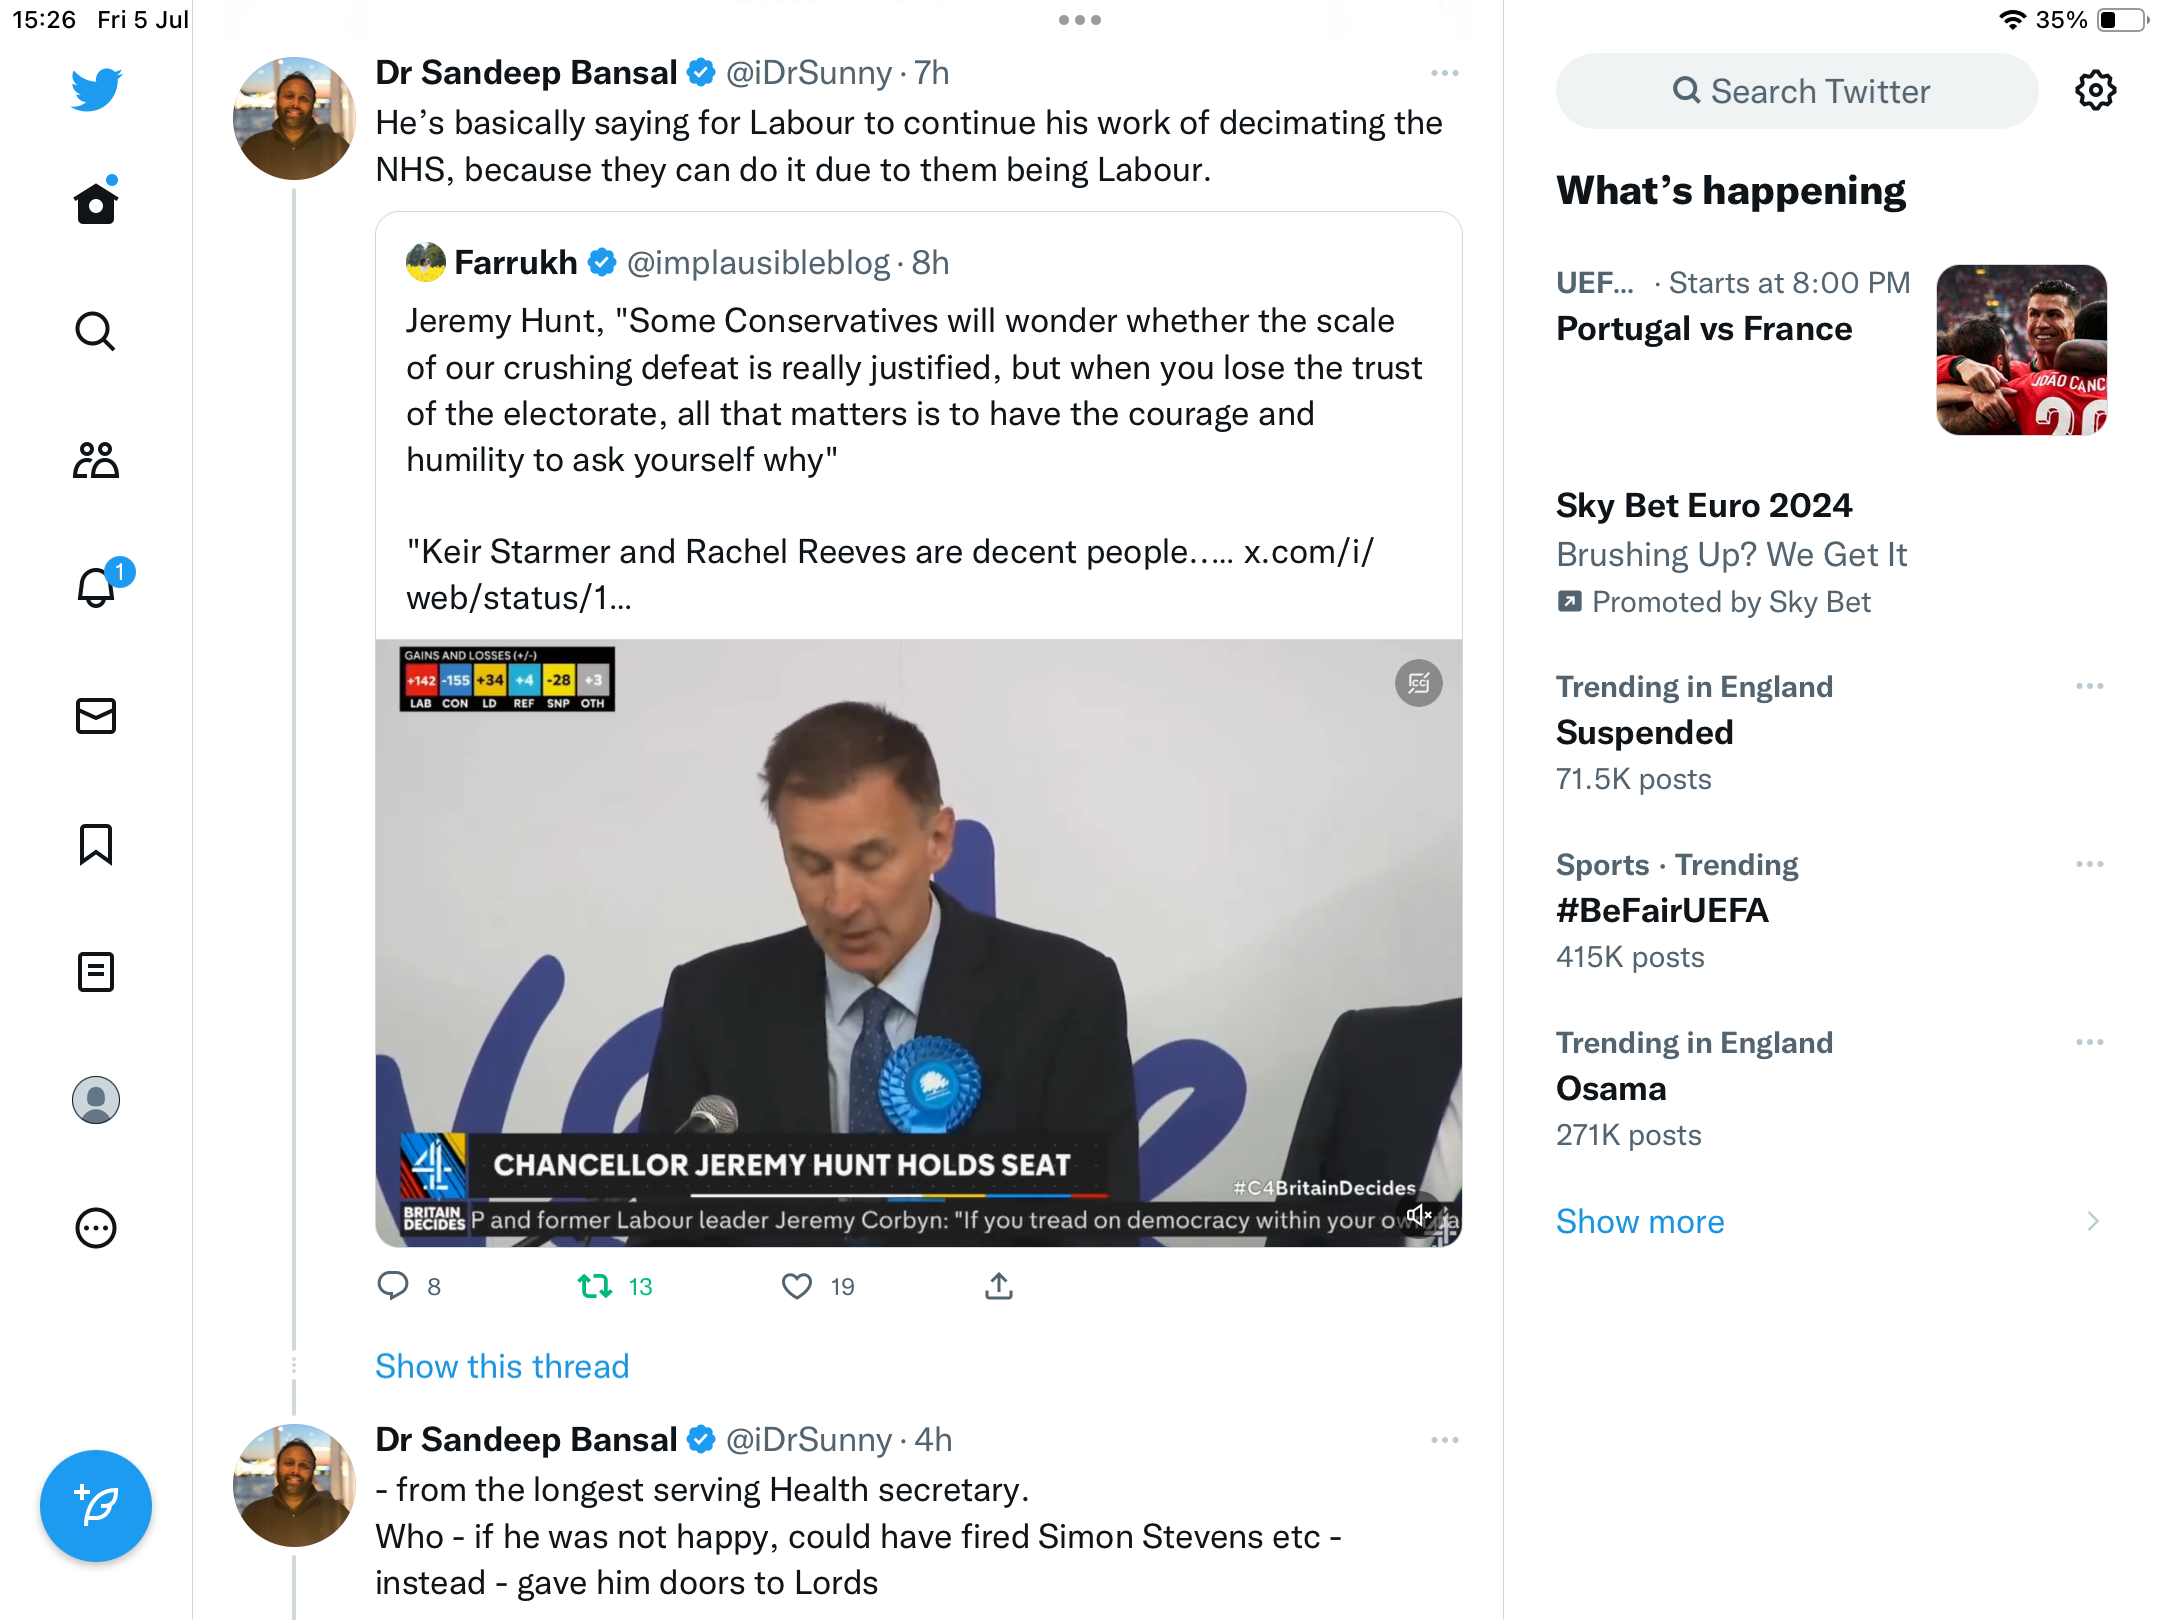Viewport: 2160px width, 1620px height.
Task: Focus the Search Twitter field
Action: click(x=1798, y=91)
